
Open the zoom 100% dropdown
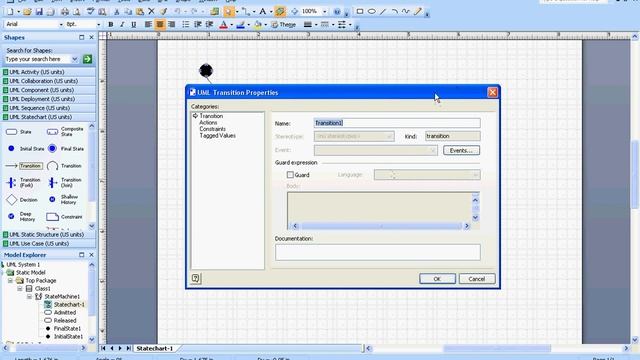click(324, 11)
